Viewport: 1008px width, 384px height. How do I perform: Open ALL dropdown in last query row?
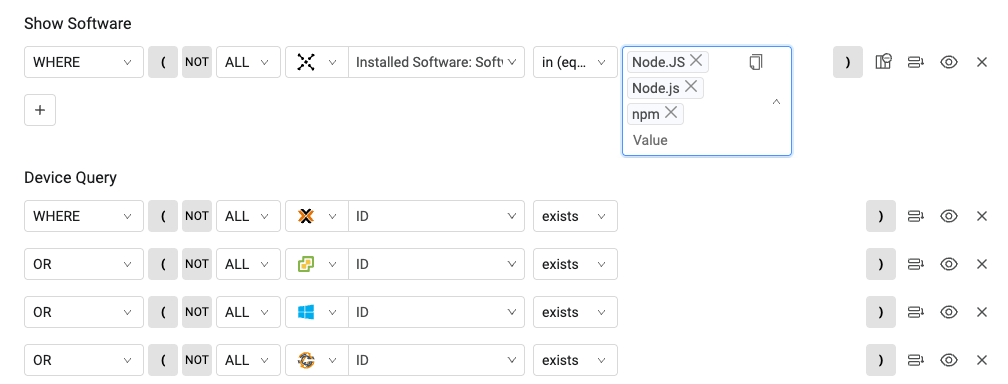pos(248,360)
